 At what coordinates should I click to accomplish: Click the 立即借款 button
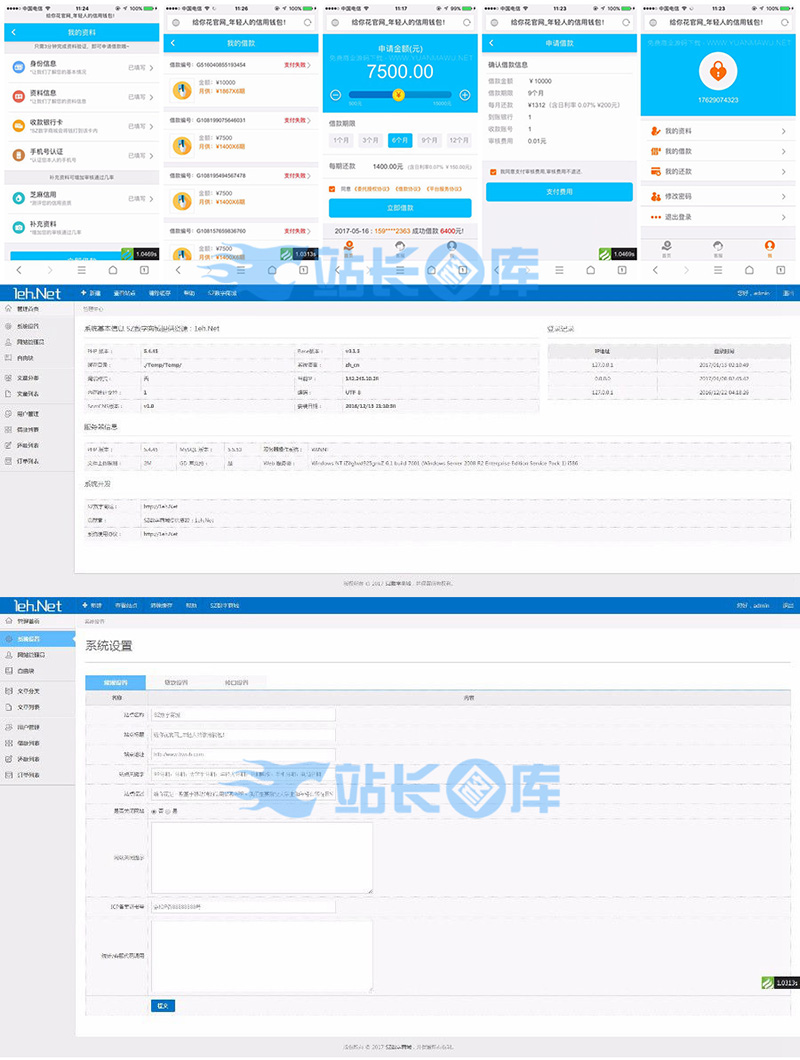pyautogui.click(x=400, y=208)
